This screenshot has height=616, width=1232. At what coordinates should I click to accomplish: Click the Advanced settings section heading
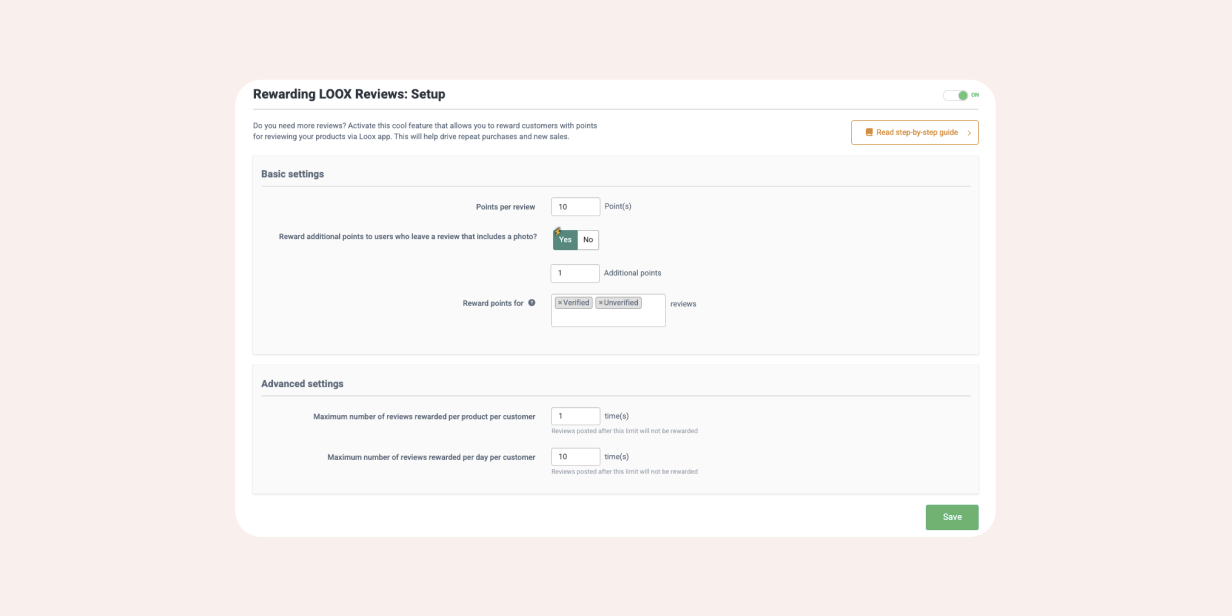point(302,384)
